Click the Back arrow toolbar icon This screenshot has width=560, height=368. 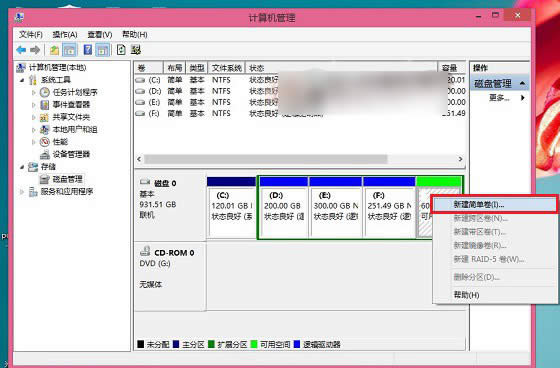[21, 50]
